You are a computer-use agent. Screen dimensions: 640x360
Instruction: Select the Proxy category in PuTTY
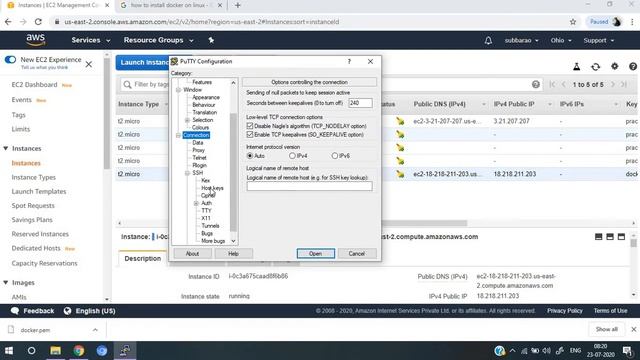[198, 150]
